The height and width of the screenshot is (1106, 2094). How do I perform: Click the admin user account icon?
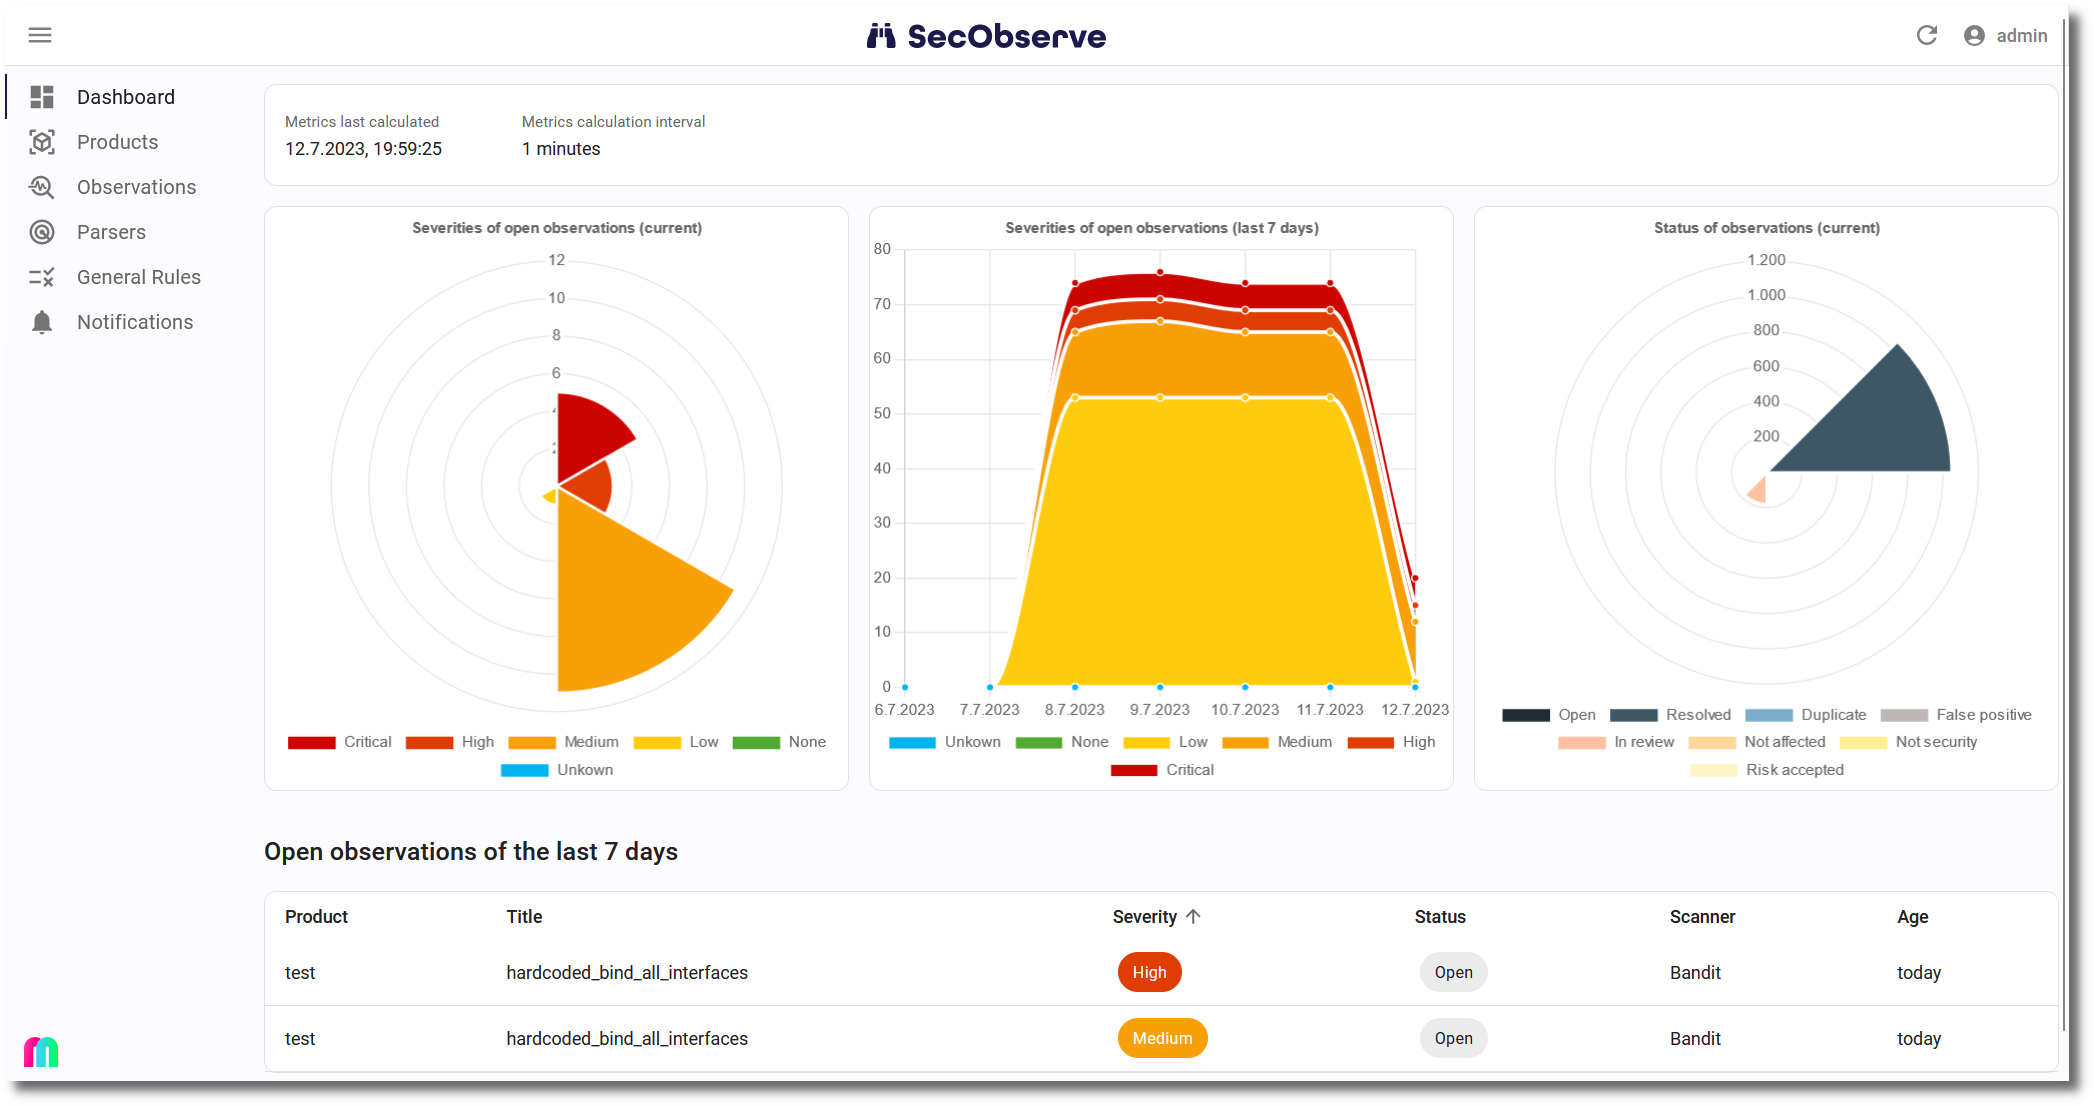pyautogui.click(x=1974, y=36)
